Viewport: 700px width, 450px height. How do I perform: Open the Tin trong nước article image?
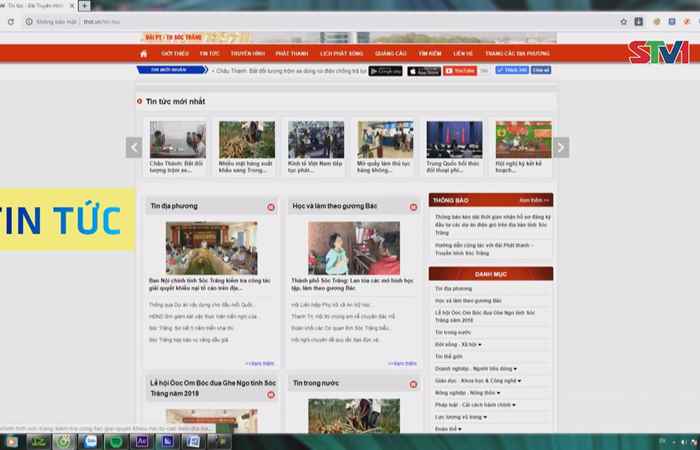point(354,416)
